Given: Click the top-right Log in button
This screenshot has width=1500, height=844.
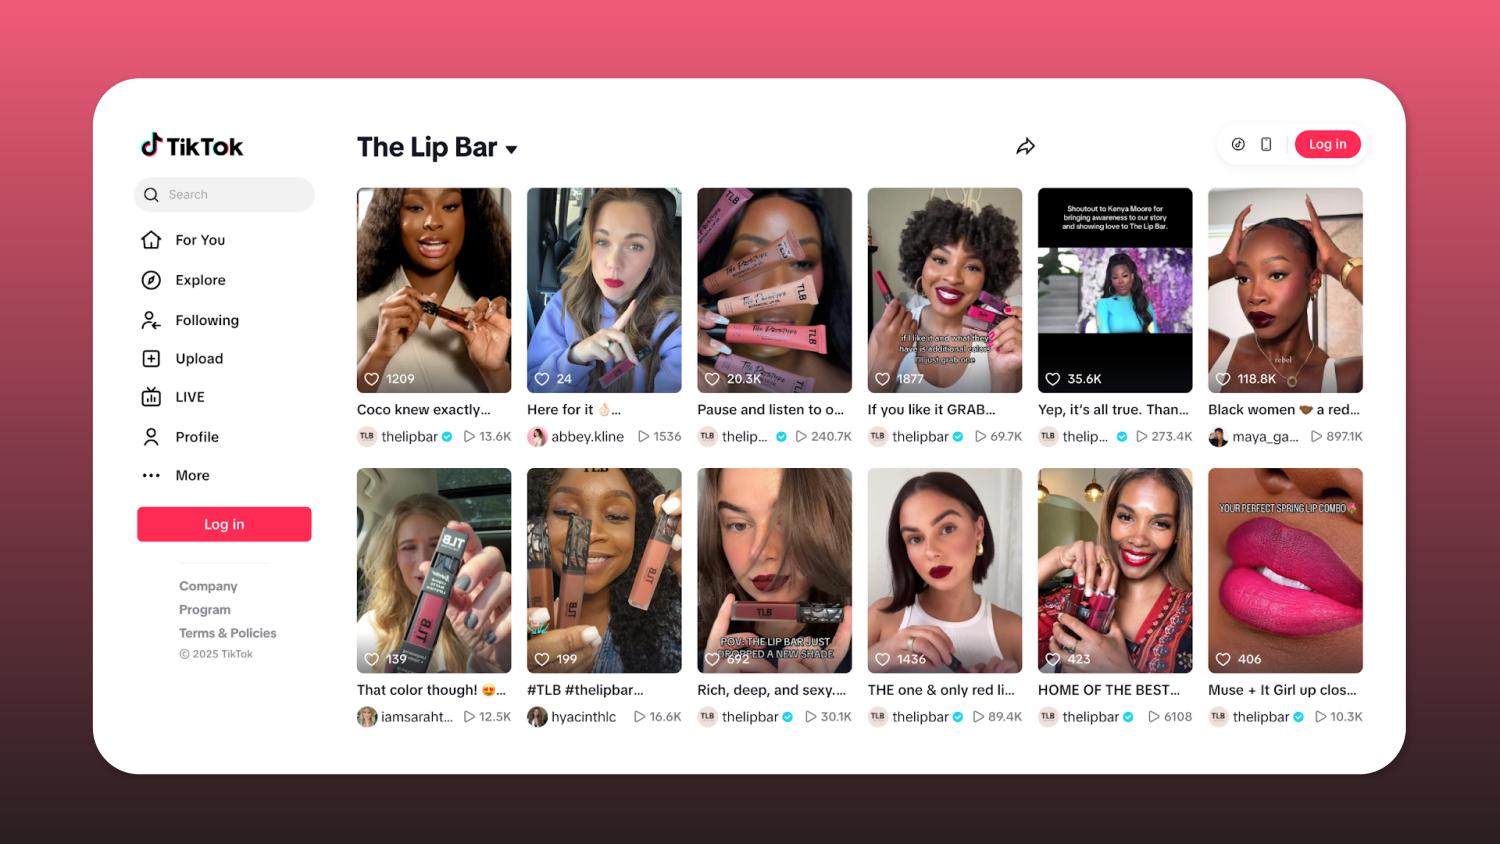Looking at the screenshot, I should pos(1327,144).
